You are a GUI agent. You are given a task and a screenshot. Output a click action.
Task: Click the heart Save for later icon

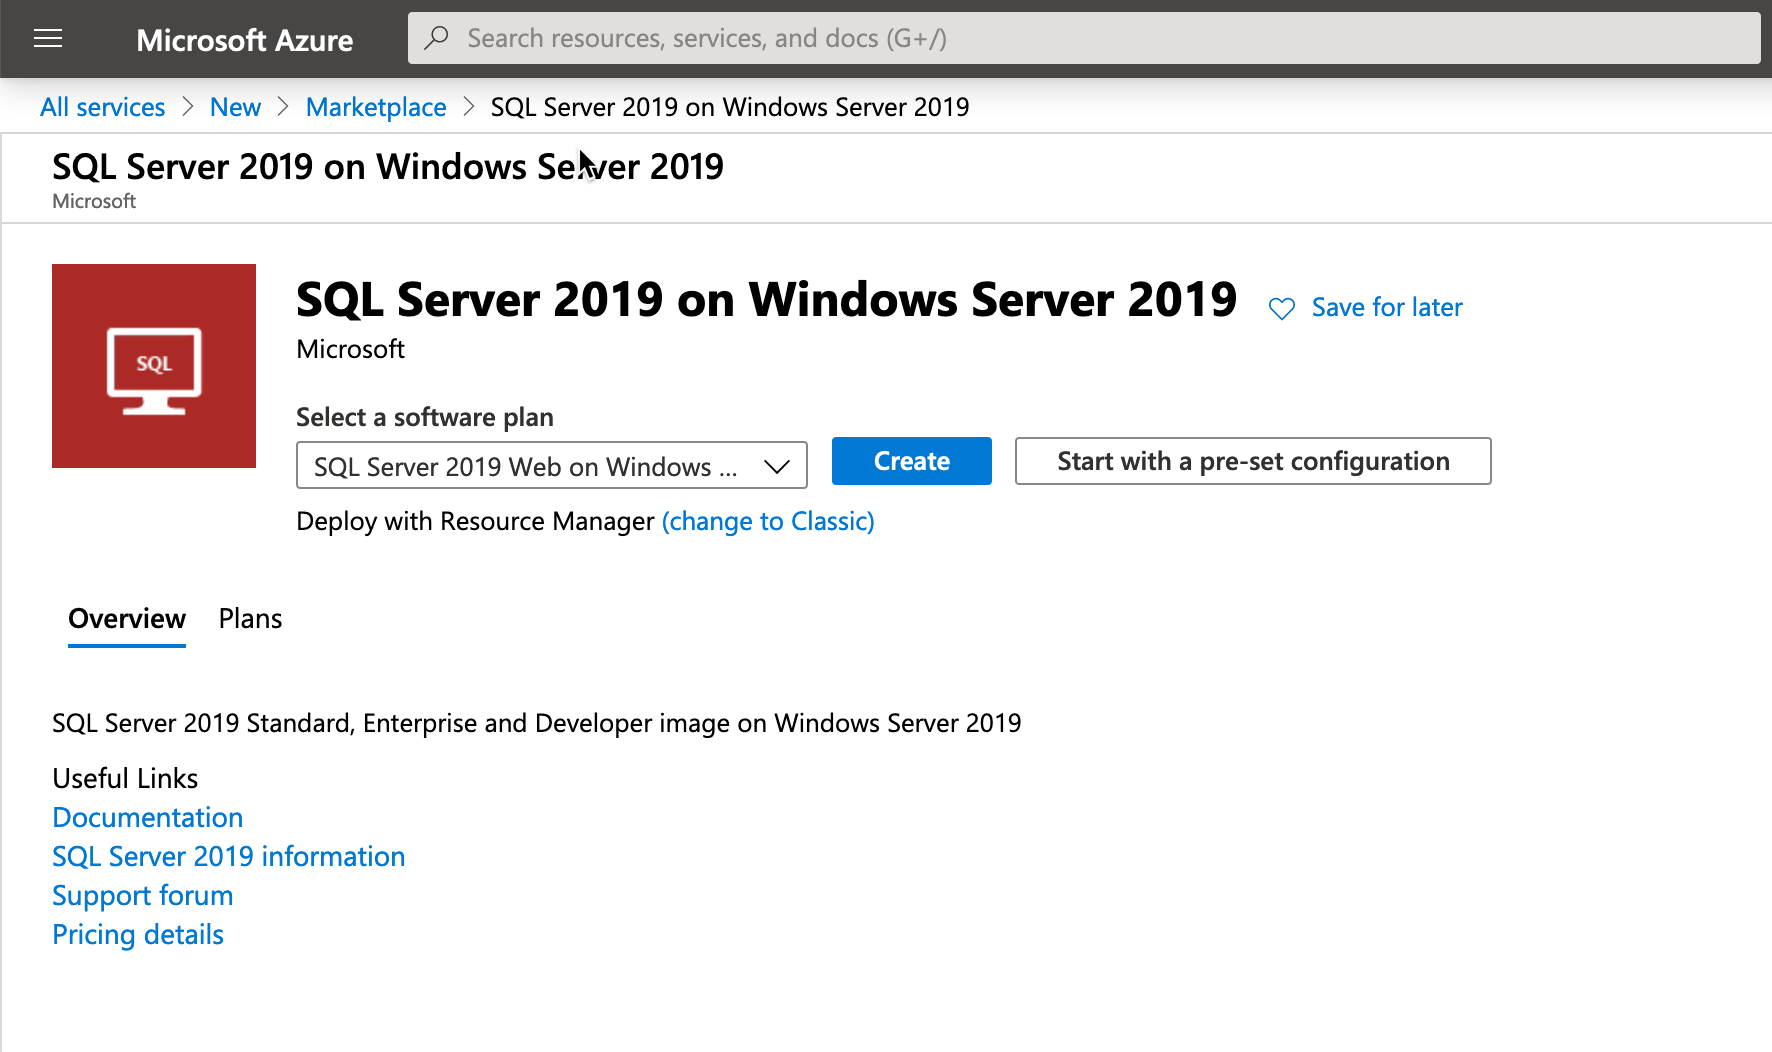(1281, 308)
